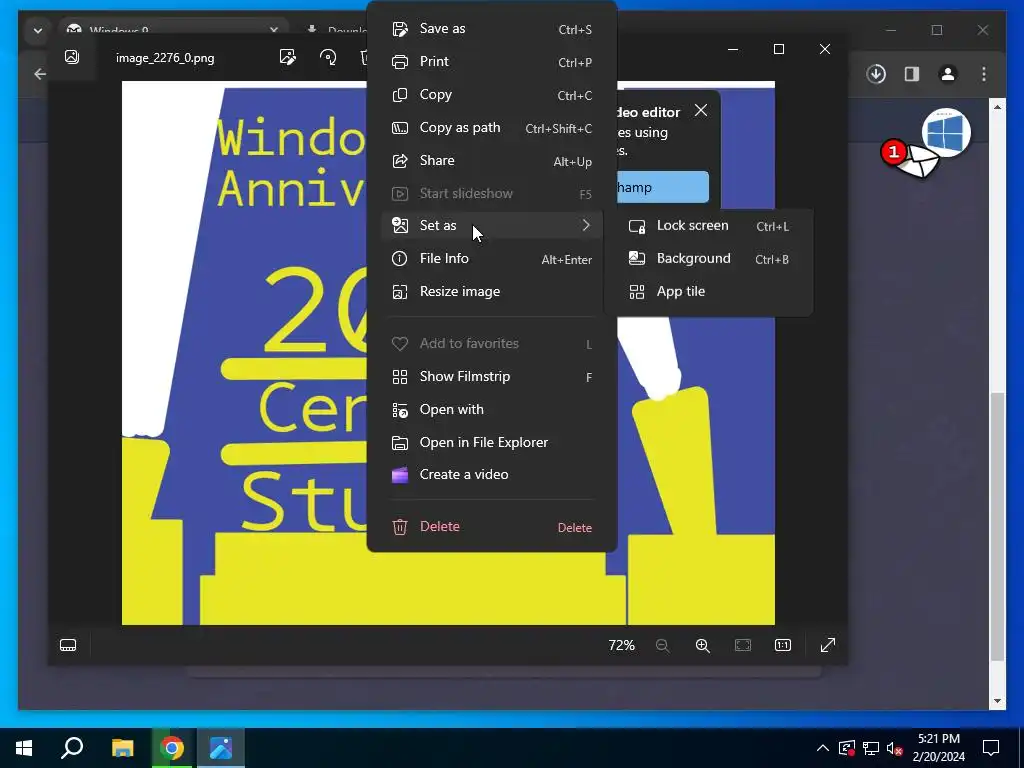The width and height of the screenshot is (1024, 768).
Task: Click the Chrome back arrow button
Action: click(40, 74)
